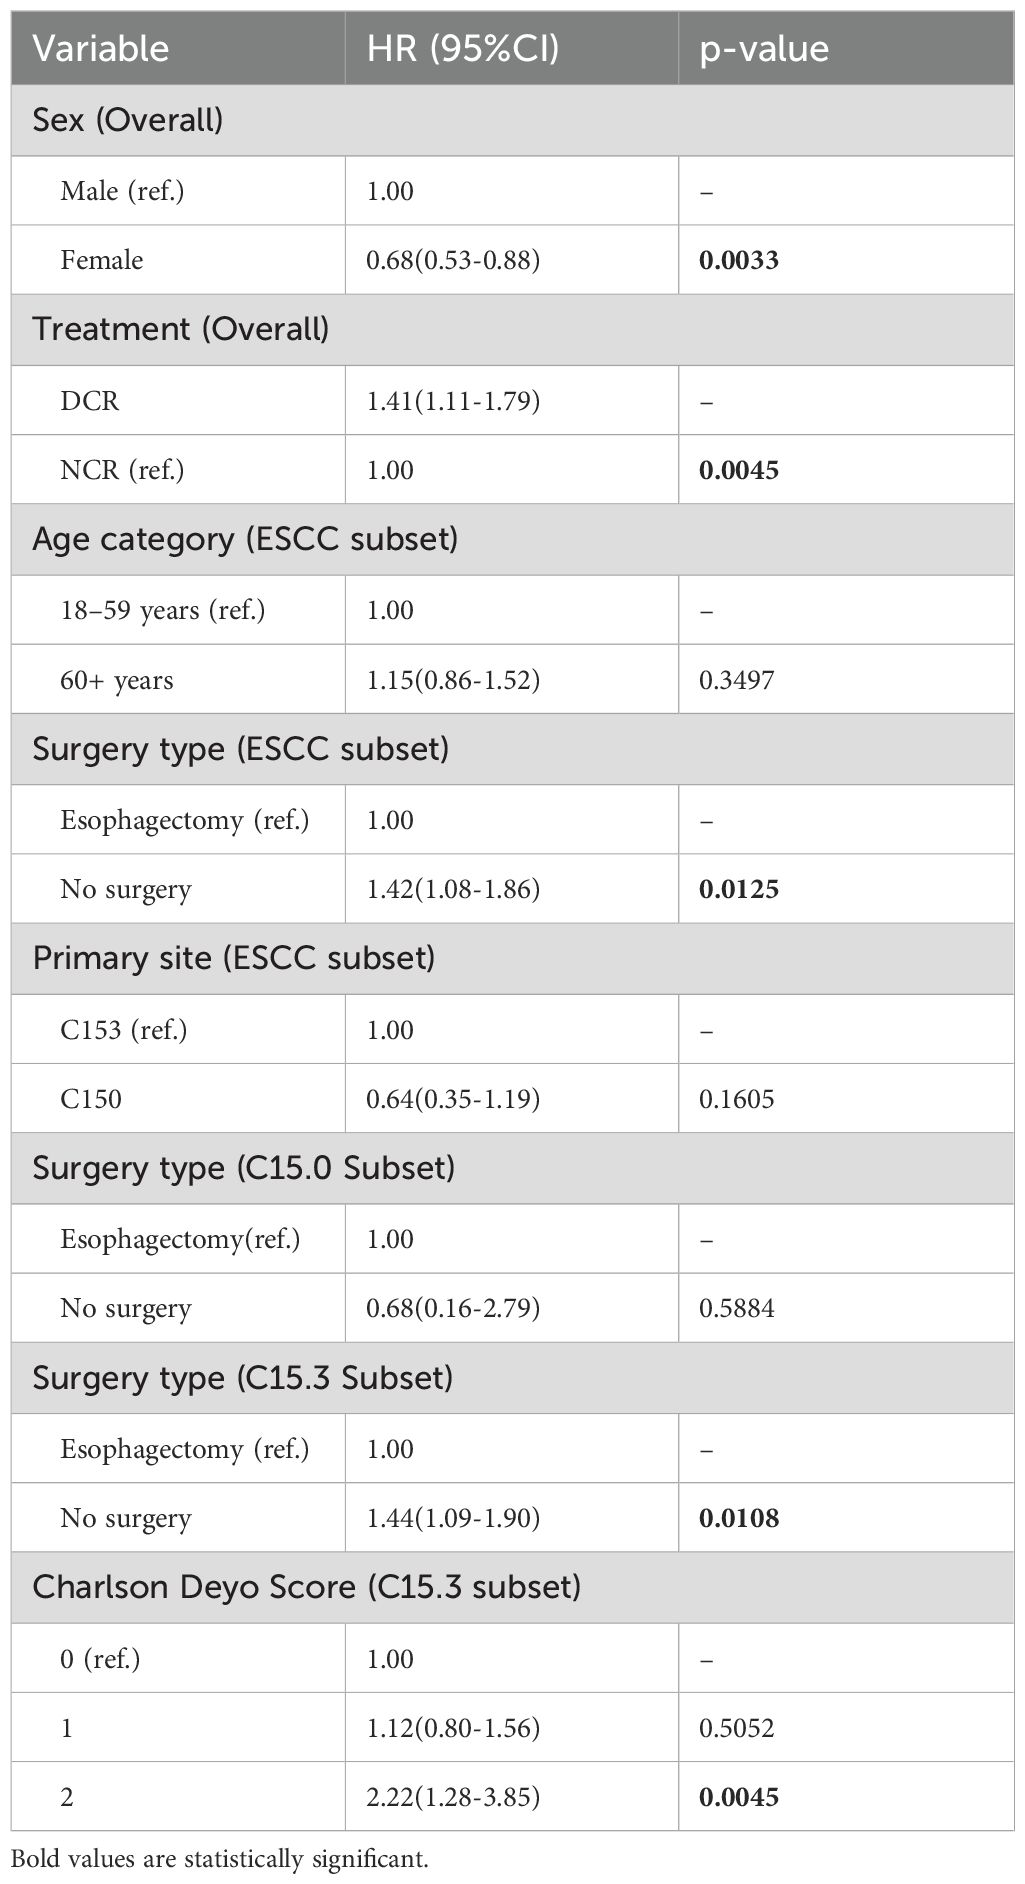Select the Age category (ESCC subset) heading

point(245,539)
